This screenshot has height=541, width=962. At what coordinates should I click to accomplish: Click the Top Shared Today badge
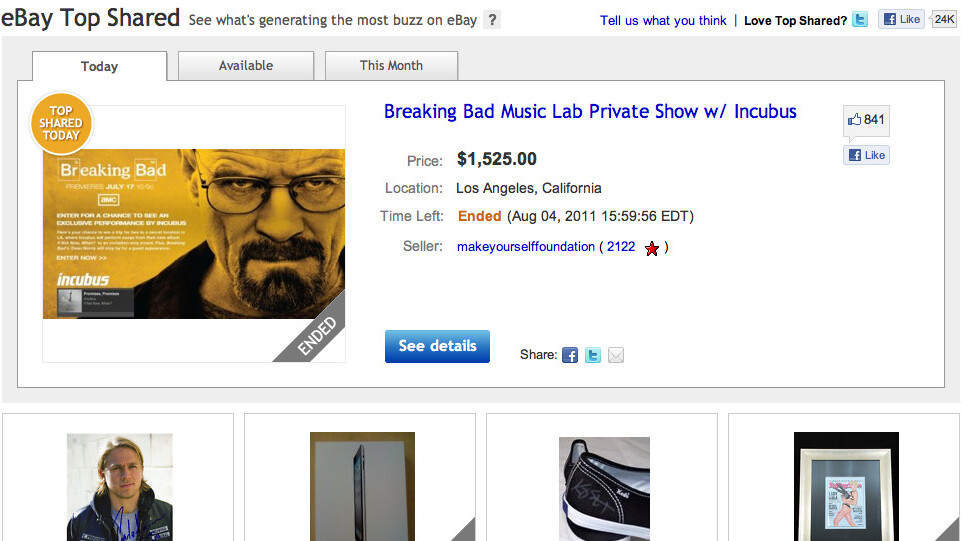coord(61,123)
